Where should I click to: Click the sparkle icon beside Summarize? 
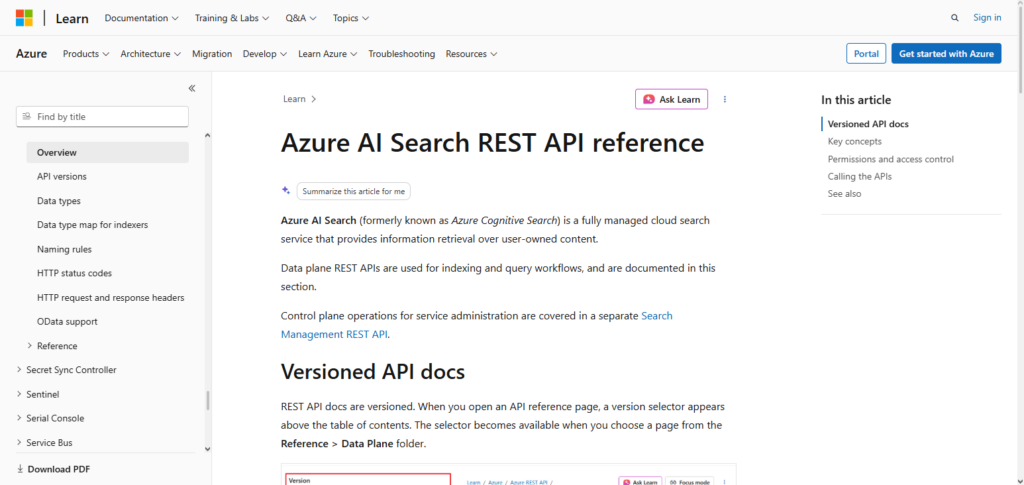click(x=285, y=191)
